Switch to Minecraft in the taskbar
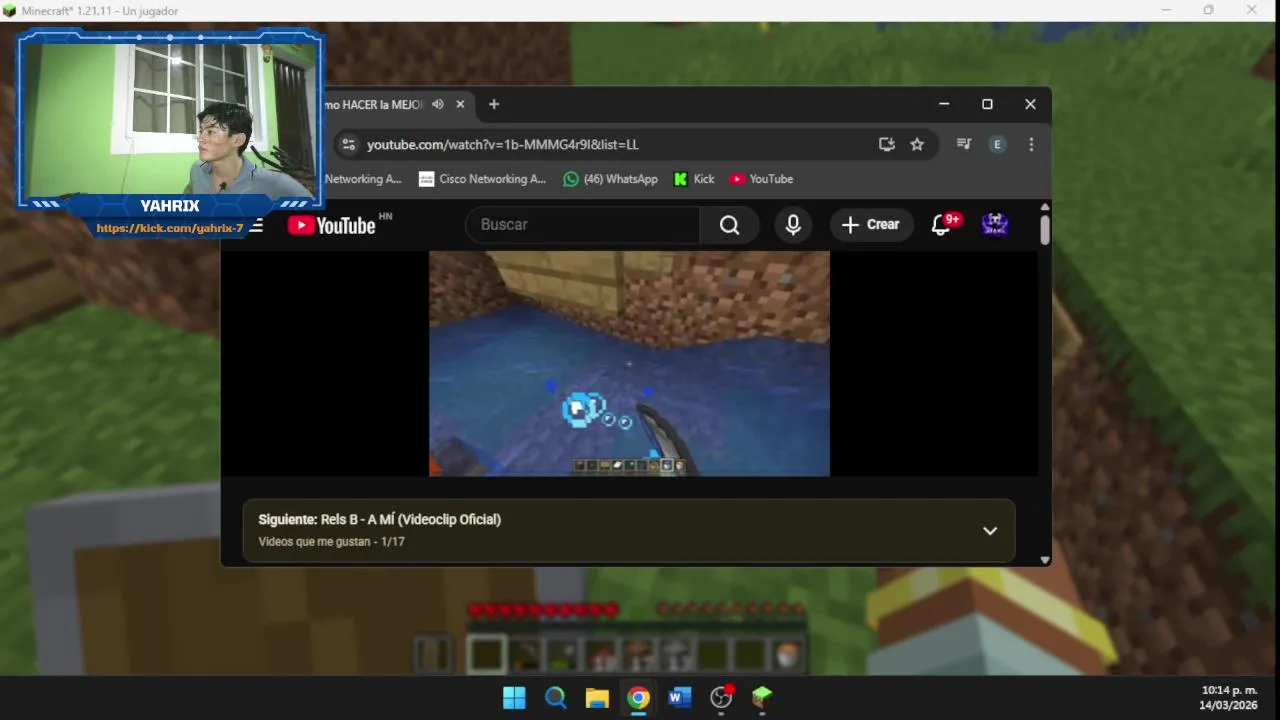Image resolution: width=1280 pixels, height=720 pixels. pyautogui.click(x=763, y=698)
